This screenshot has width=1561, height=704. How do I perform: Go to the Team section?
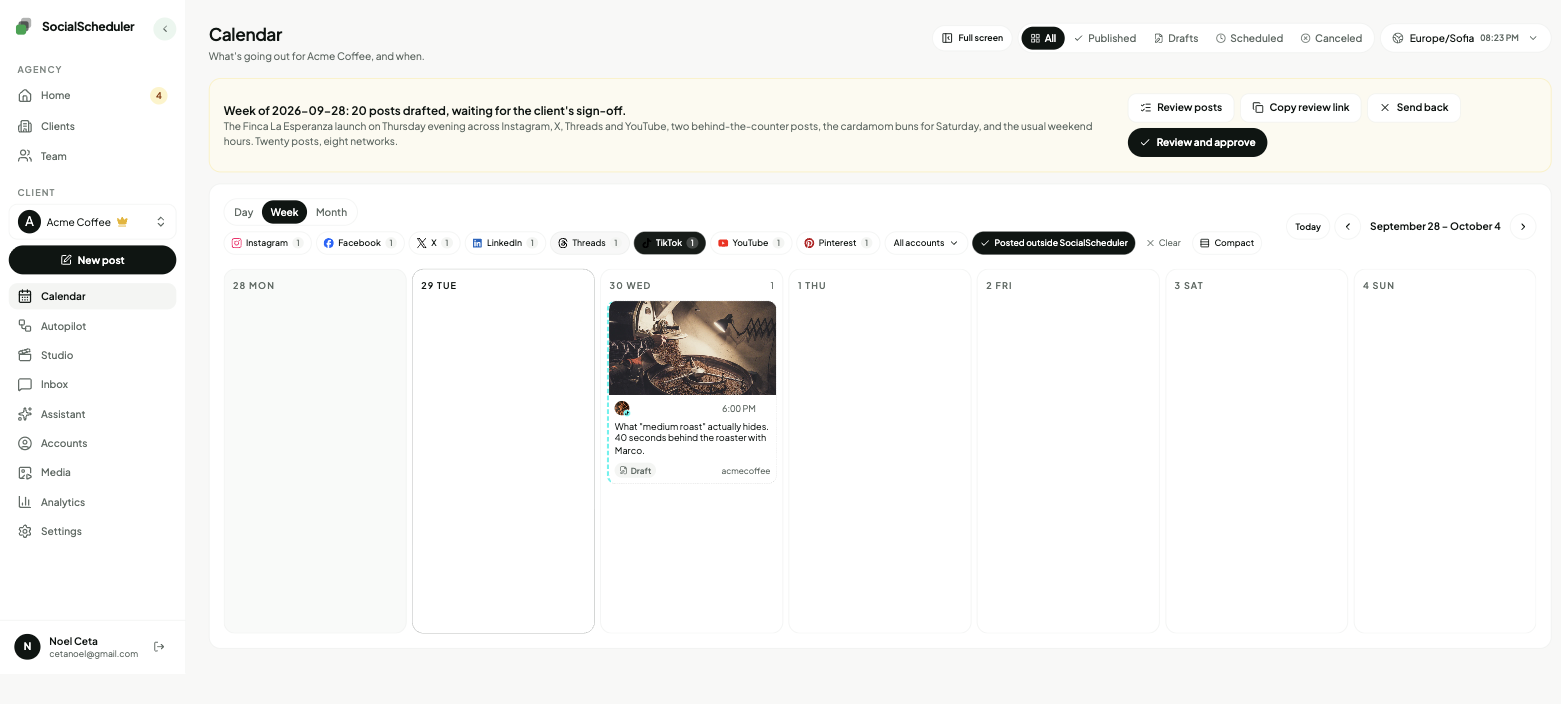point(92,156)
